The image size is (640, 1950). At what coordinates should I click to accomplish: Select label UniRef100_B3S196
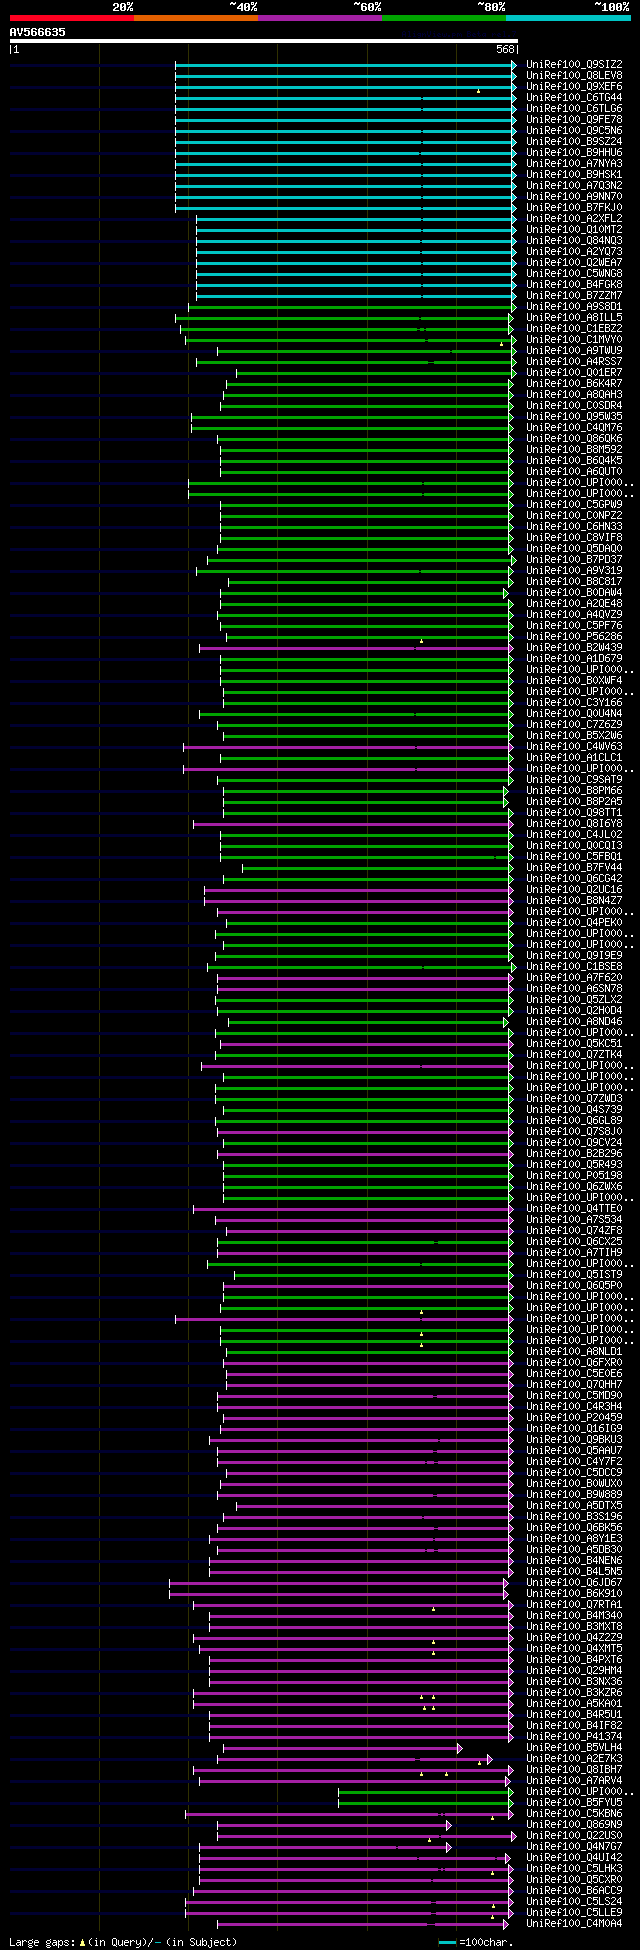point(574,1517)
